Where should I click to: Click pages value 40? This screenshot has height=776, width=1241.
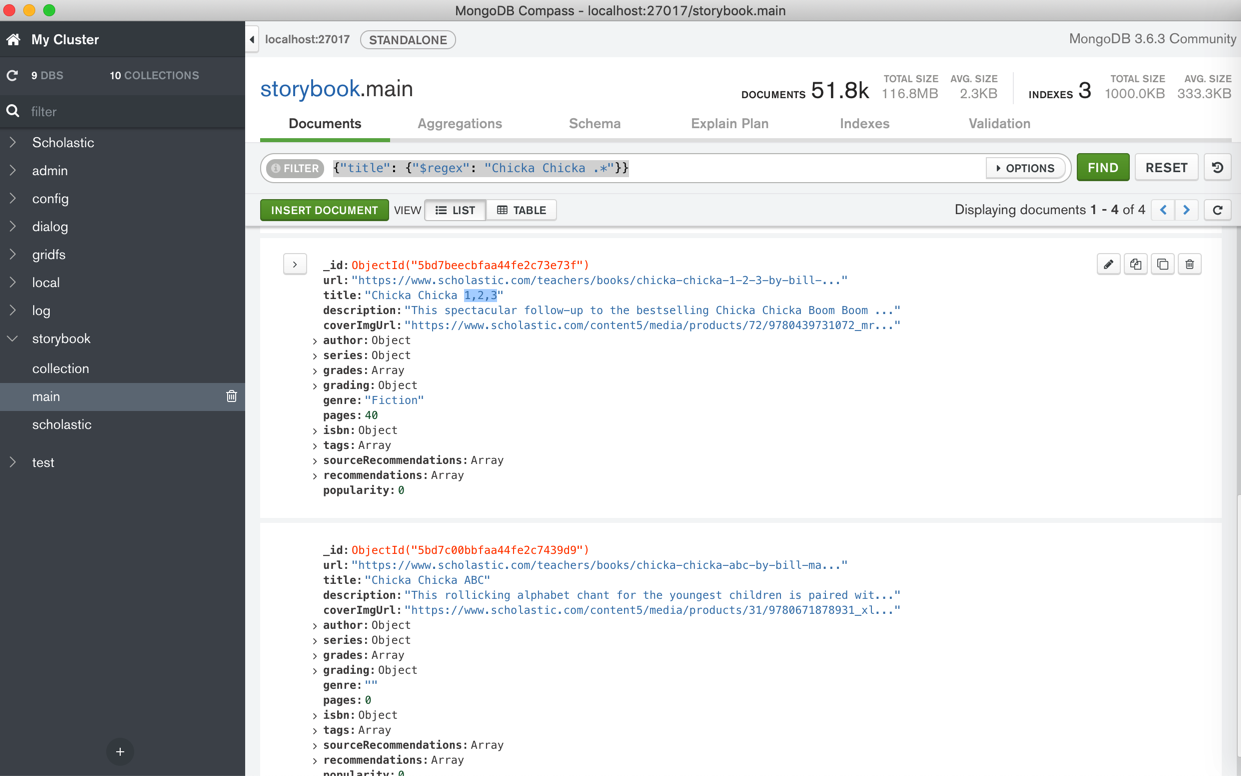[371, 415]
